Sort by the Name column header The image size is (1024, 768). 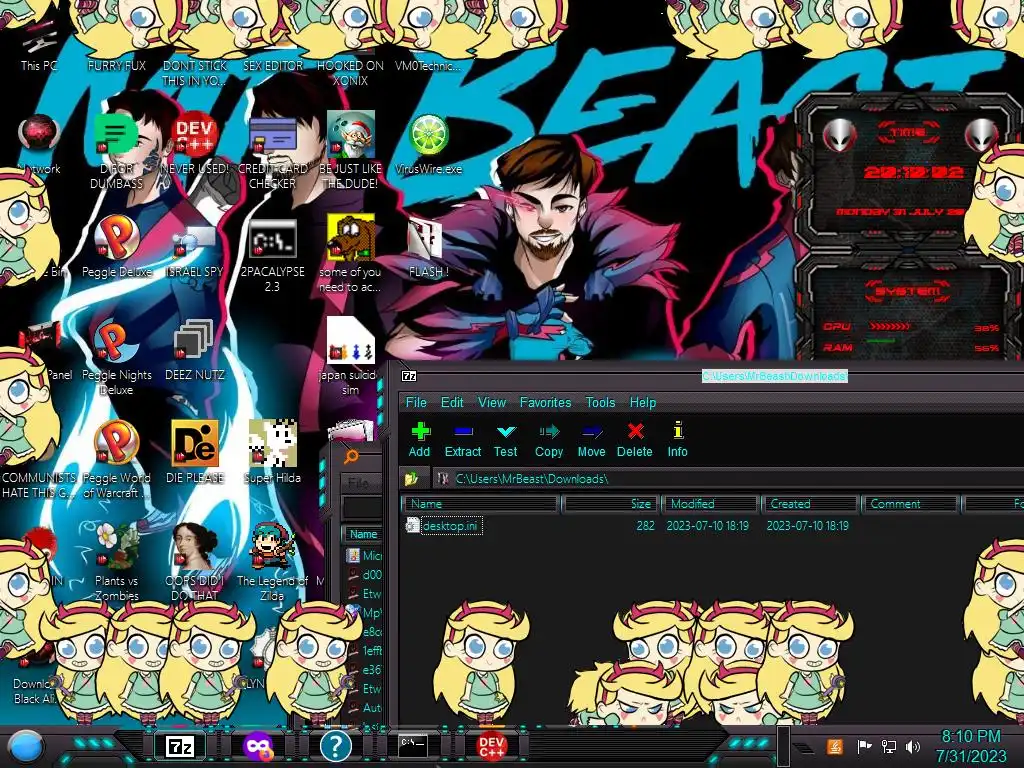(480, 504)
